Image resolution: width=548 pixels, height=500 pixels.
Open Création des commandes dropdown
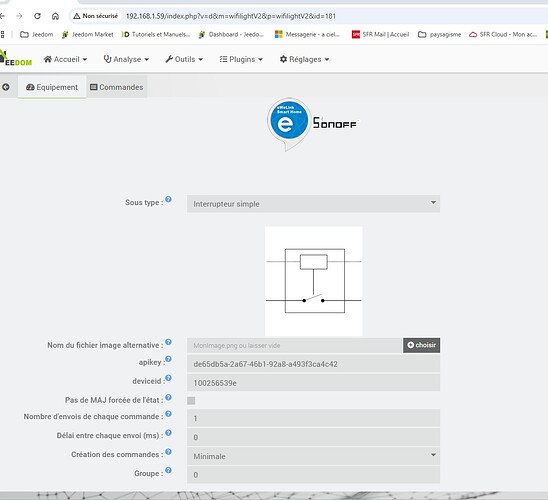(x=313, y=456)
